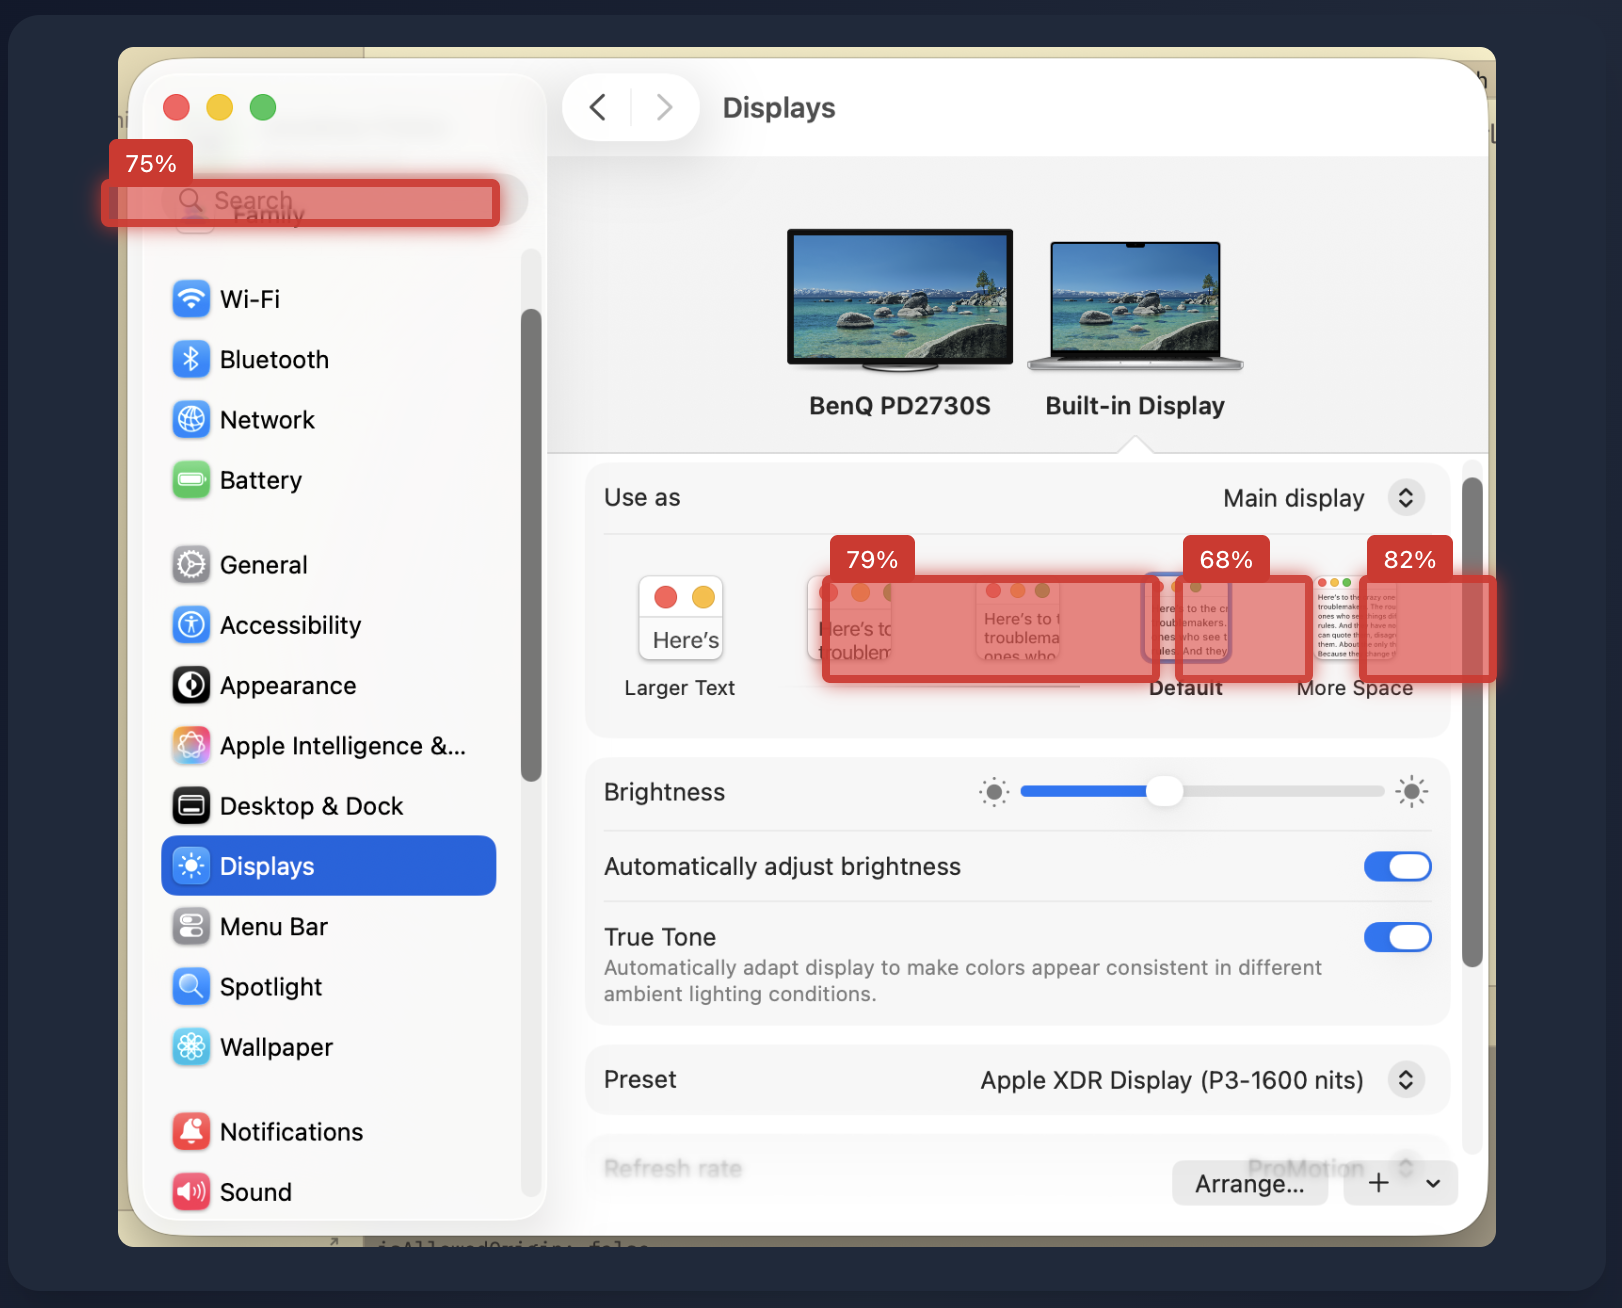The height and width of the screenshot is (1308, 1622).
Task: Click the Arrange... button
Action: (1249, 1184)
